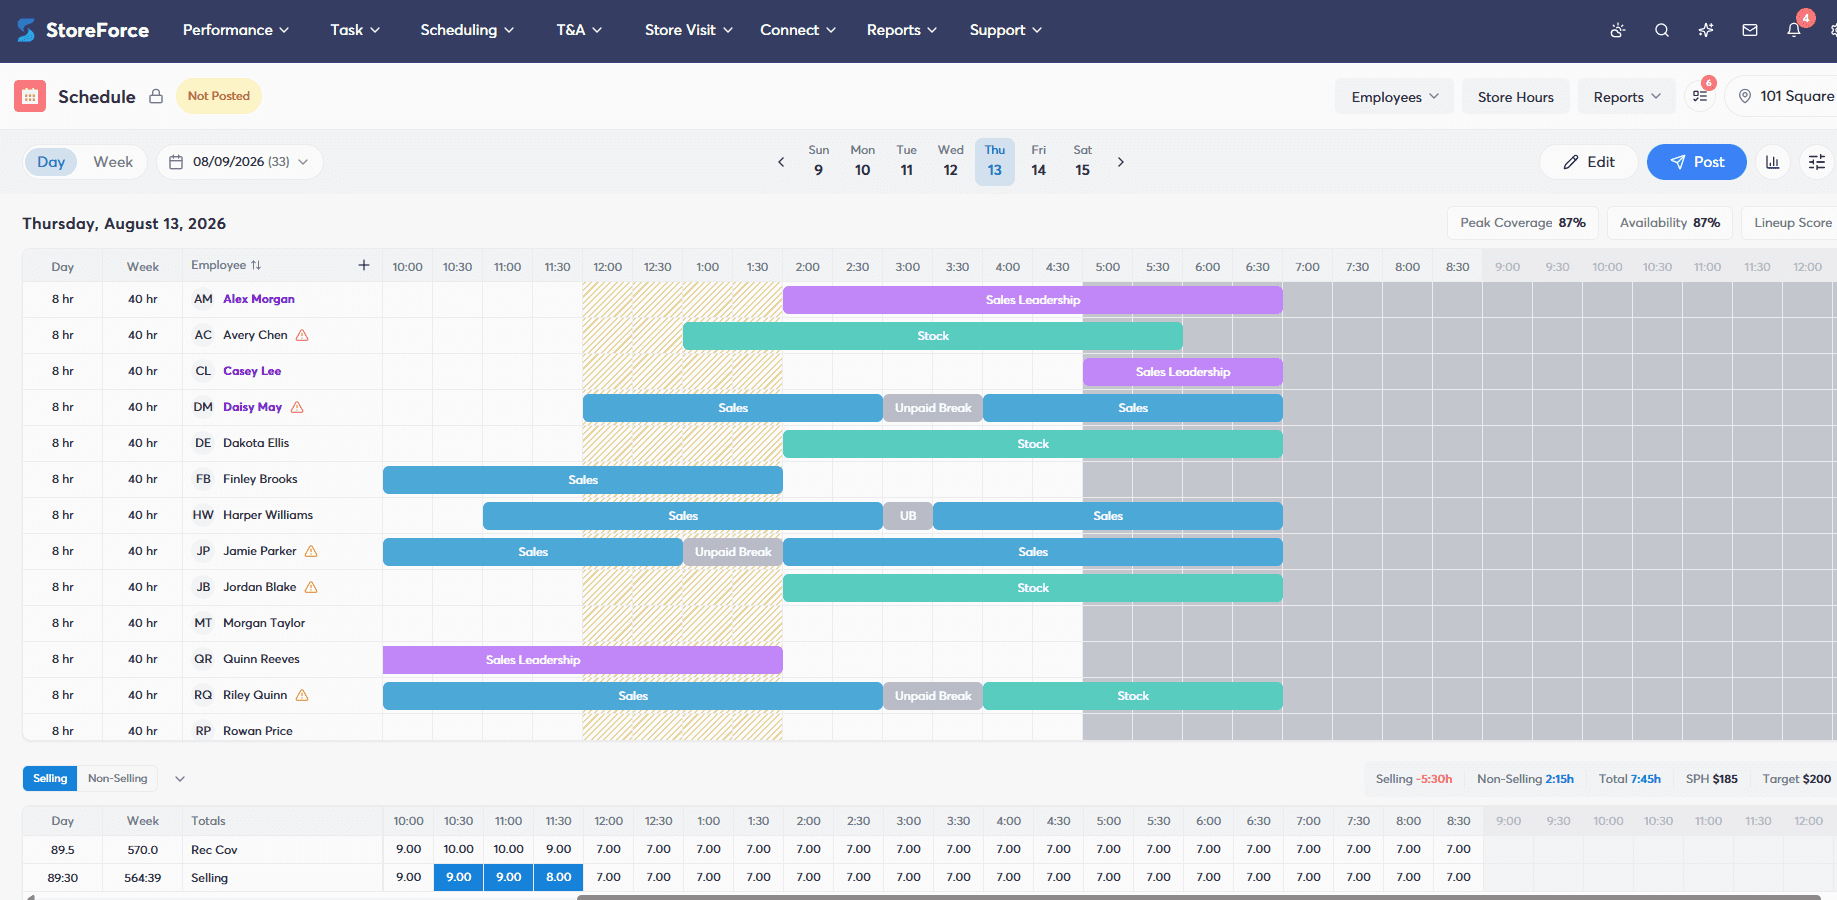1837x900 pixels.
Task: Click the 101 Square location pin
Action: pyautogui.click(x=1745, y=96)
